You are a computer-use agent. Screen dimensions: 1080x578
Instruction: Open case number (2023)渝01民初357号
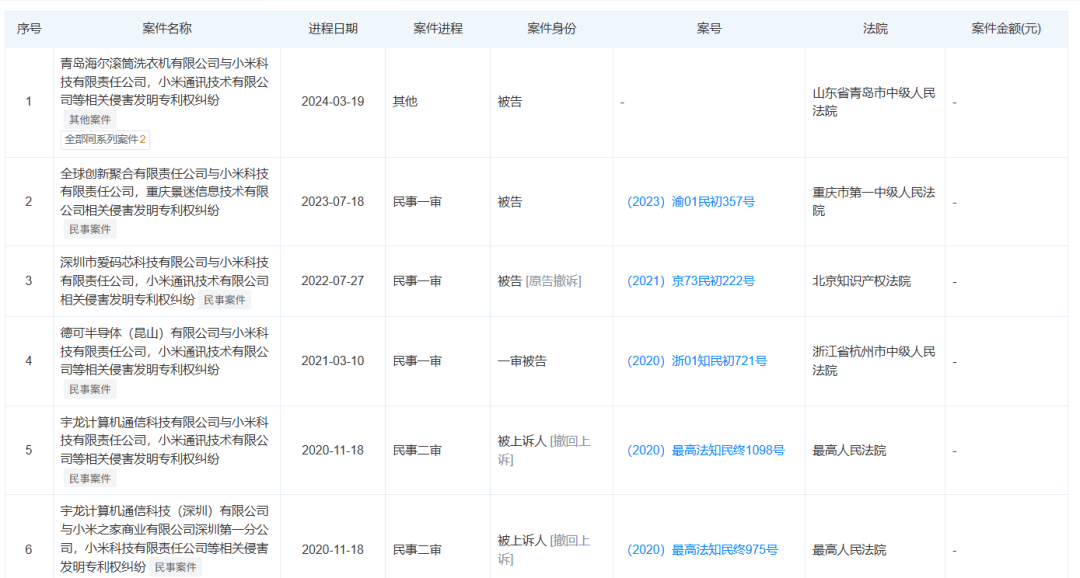691,202
